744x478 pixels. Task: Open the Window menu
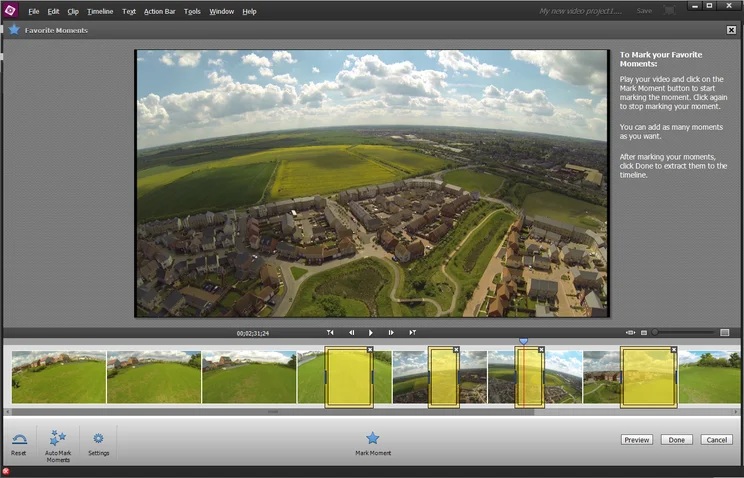[x=222, y=11]
